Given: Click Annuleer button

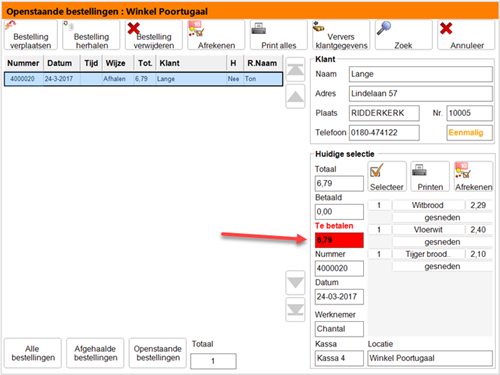Looking at the screenshot, I should click(466, 35).
